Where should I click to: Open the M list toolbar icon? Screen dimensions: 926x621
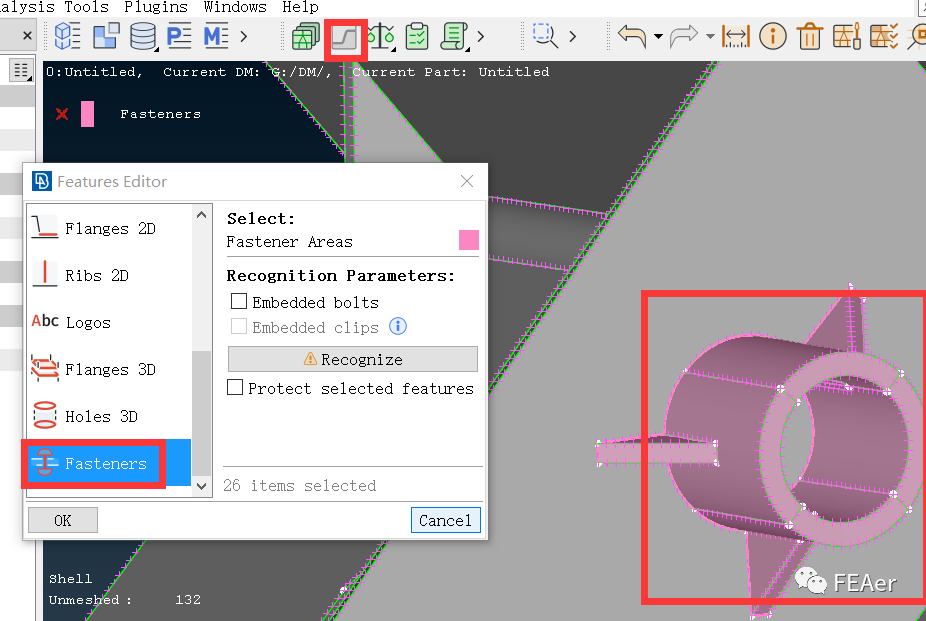pos(216,37)
